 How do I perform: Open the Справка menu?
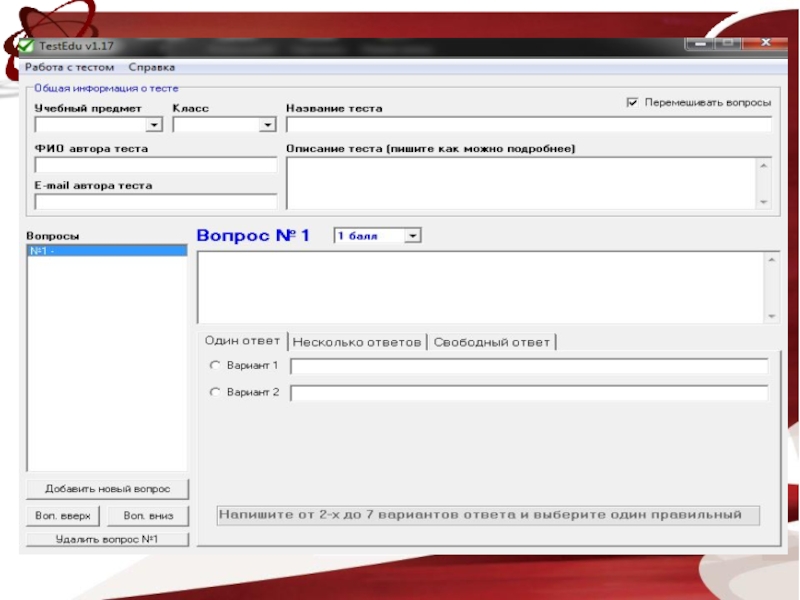(x=152, y=67)
